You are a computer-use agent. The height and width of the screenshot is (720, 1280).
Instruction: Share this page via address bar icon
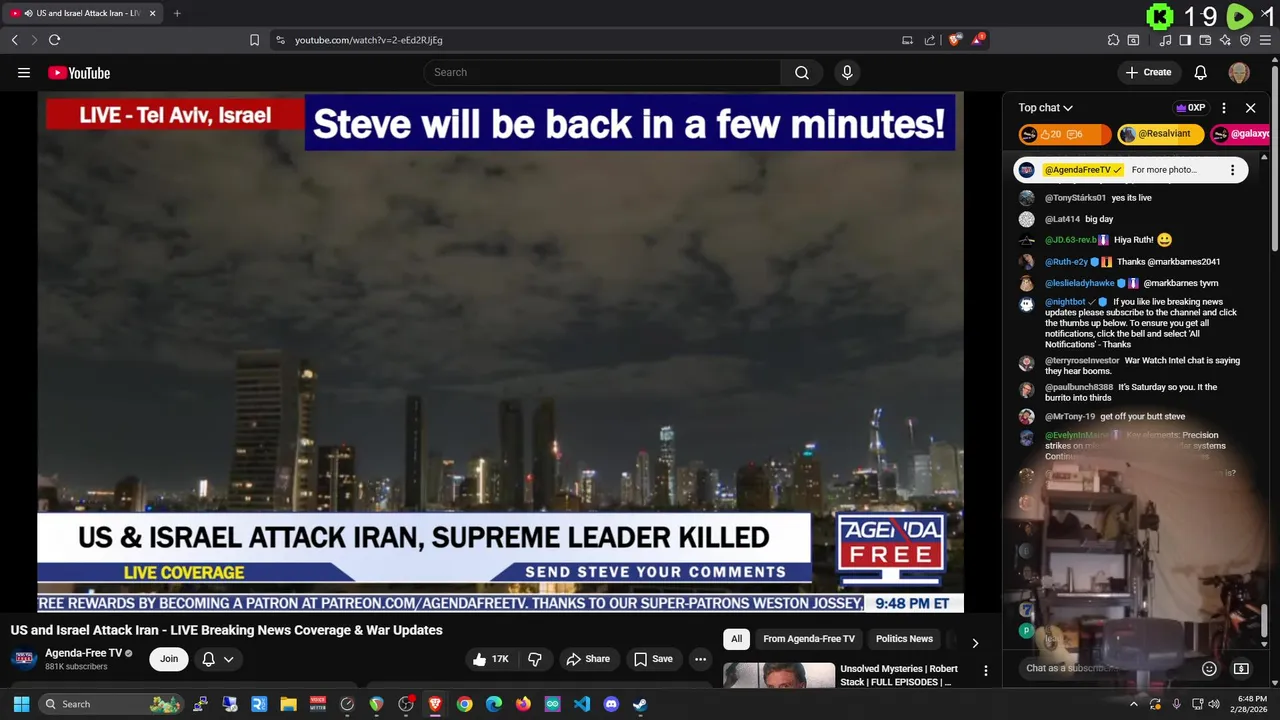click(930, 40)
